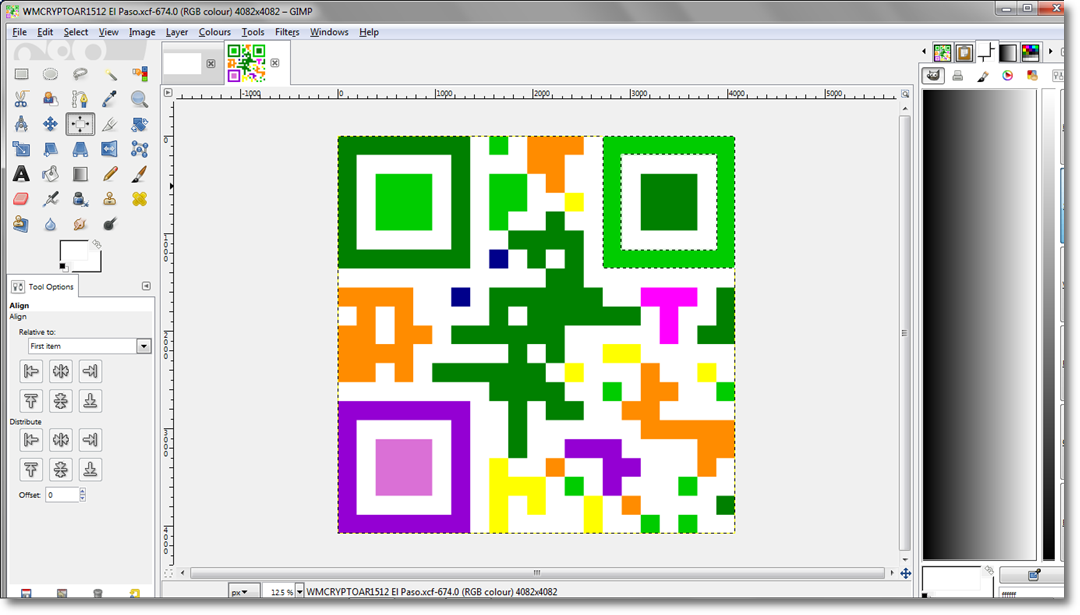1080x615 pixels.
Task: Select the Rectangle Select tool
Action: point(21,74)
